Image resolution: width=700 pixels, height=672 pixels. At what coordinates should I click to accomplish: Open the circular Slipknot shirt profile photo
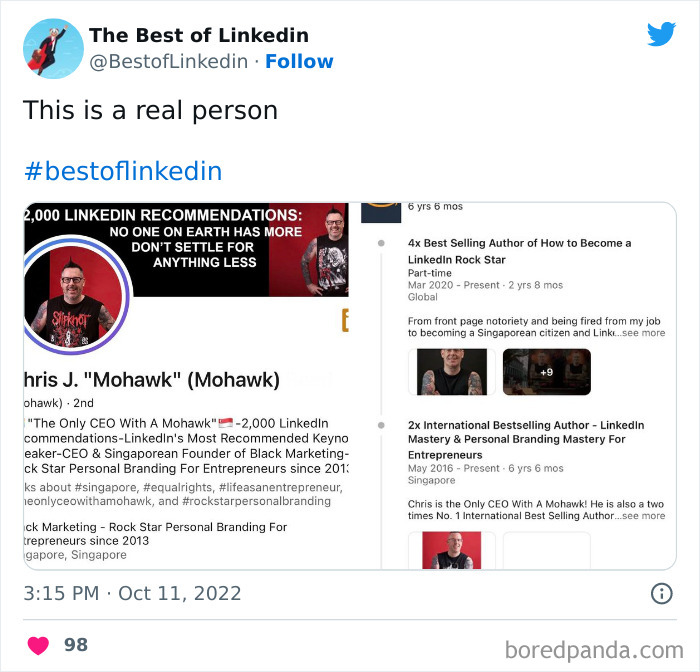click(74, 295)
